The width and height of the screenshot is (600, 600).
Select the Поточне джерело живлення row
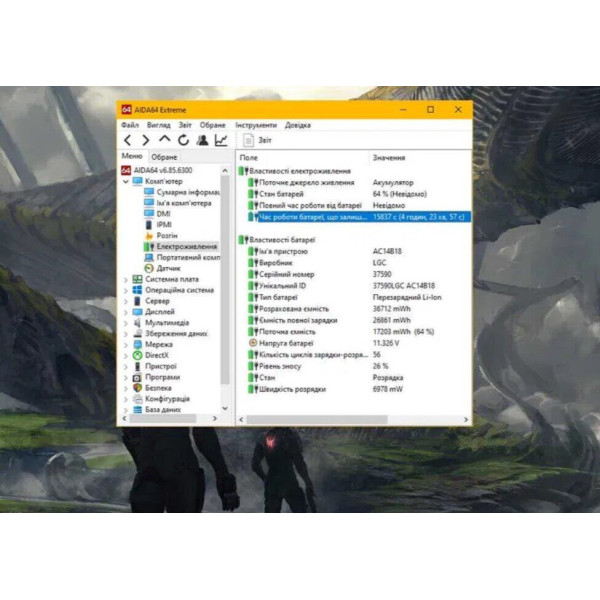coord(354,183)
